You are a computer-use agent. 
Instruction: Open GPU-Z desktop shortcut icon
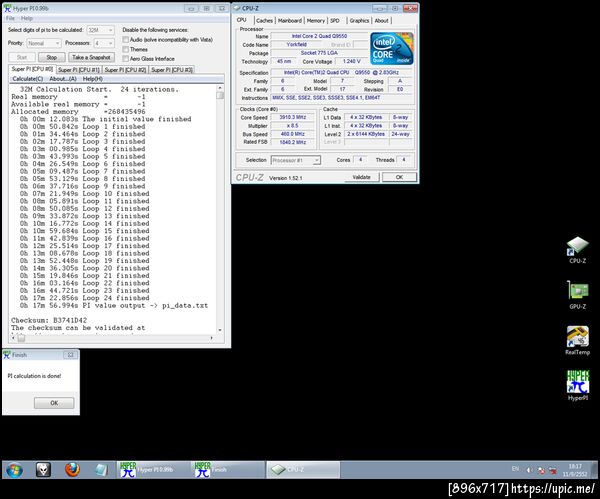[577, 295]
